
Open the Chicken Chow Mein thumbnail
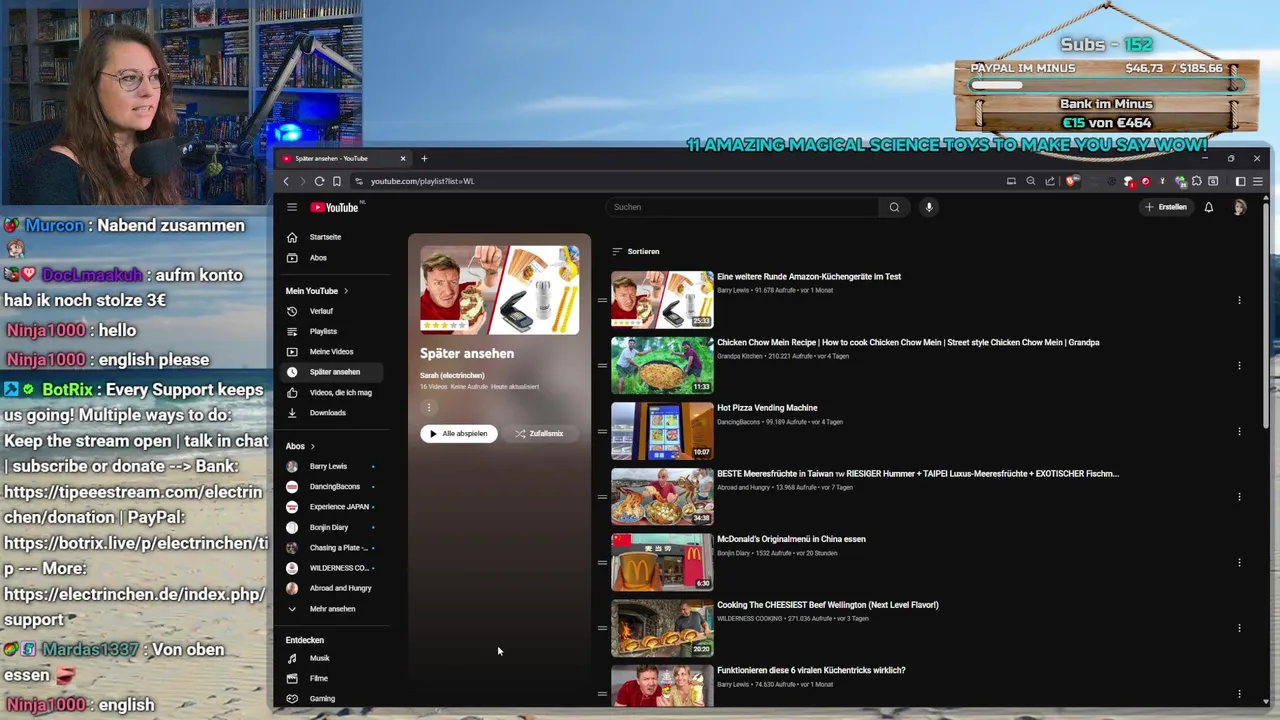[662, 365]
